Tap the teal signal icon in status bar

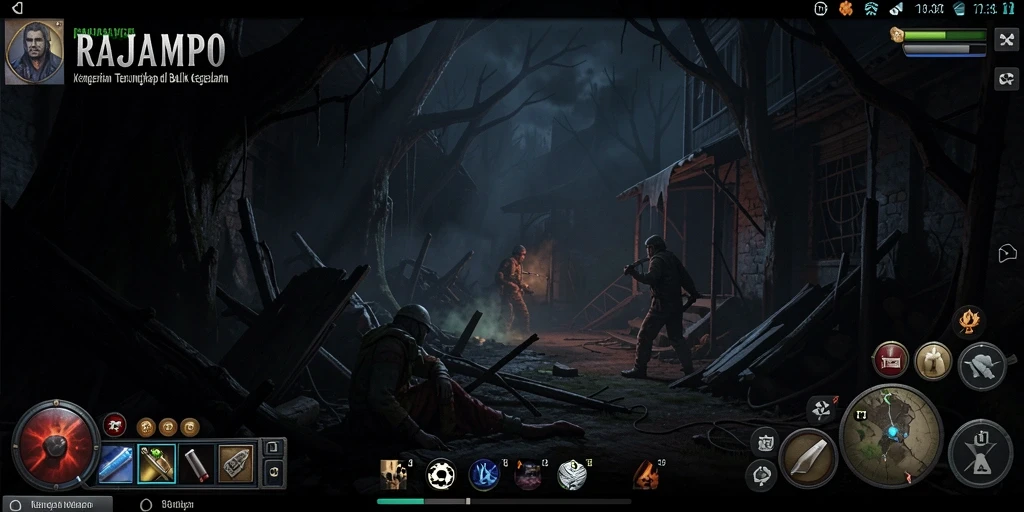click(871, 8)
